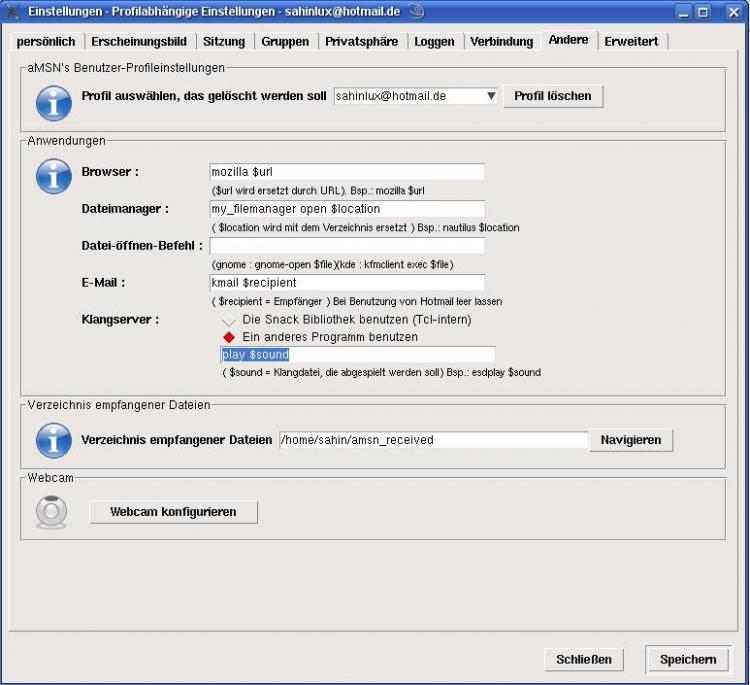Click the info icon in Anwendungen section
Screen dimensions: 750x685
[53, 175]
